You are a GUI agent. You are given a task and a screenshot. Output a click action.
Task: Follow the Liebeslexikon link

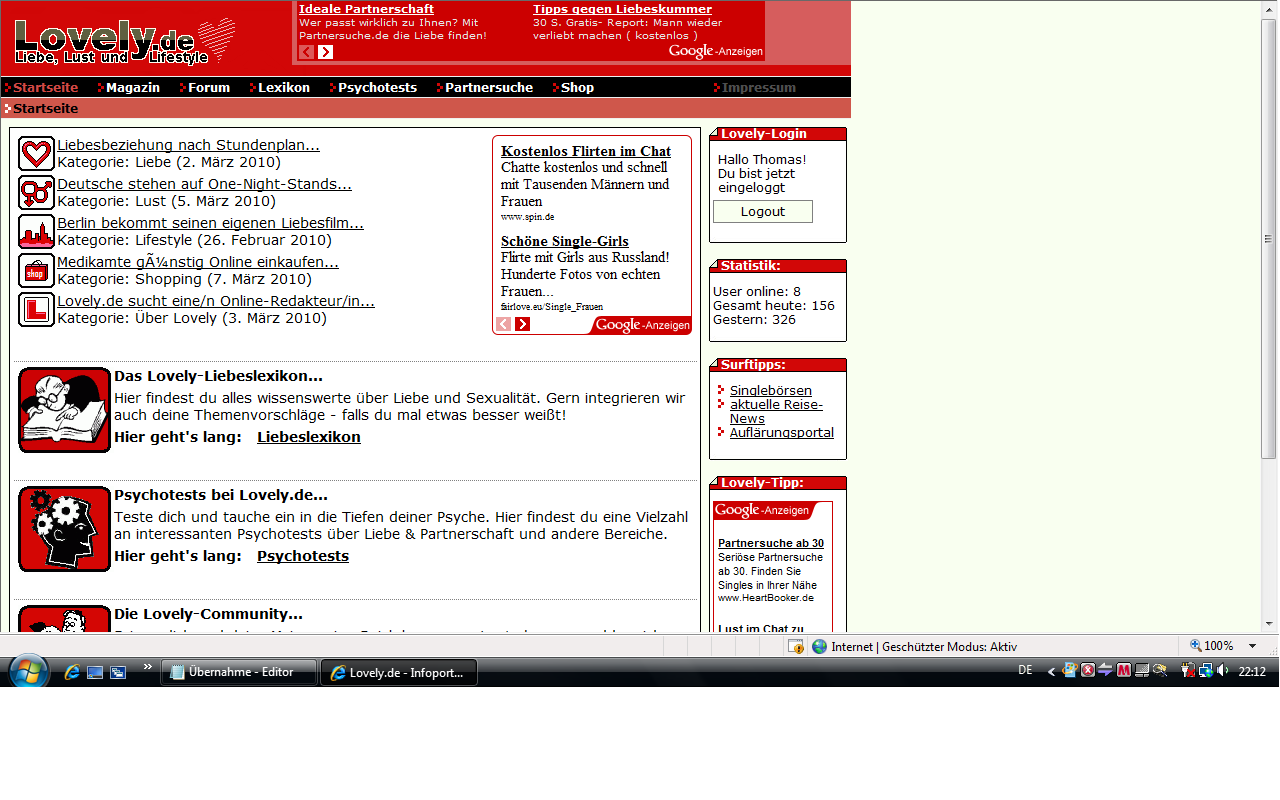(309, 437)
